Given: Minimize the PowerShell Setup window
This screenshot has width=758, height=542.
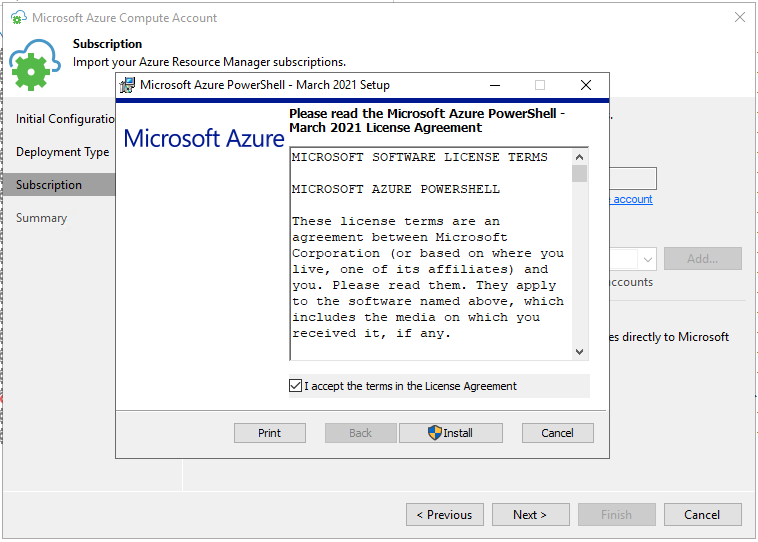Looking at the screenshot, I should 495,86.
